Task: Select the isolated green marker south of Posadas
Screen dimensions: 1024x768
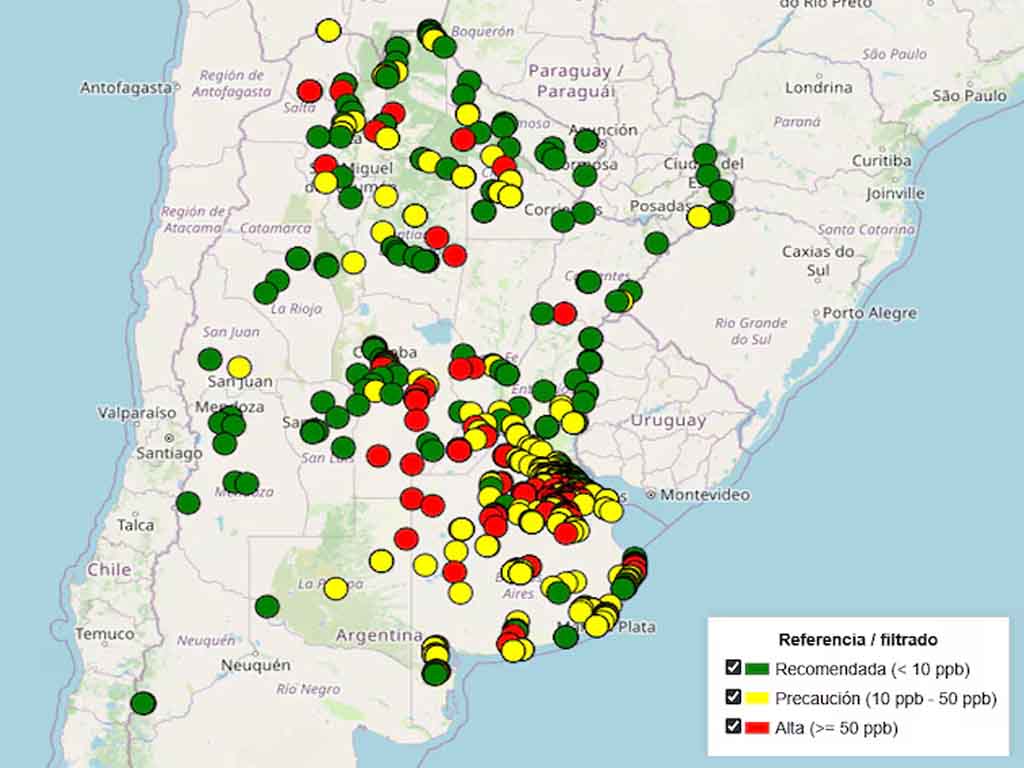Action: coord(656,243)
